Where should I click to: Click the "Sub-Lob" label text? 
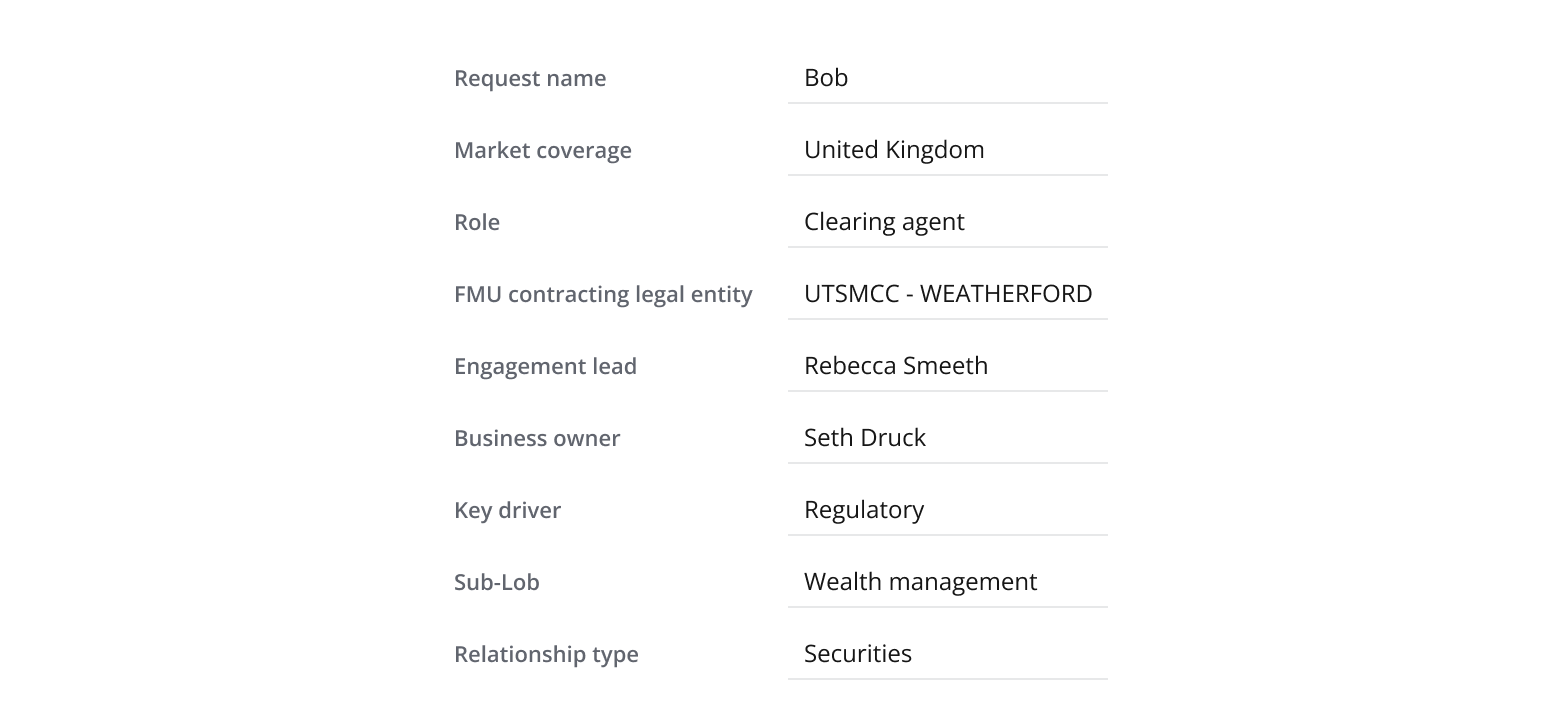tap(497, 583)
